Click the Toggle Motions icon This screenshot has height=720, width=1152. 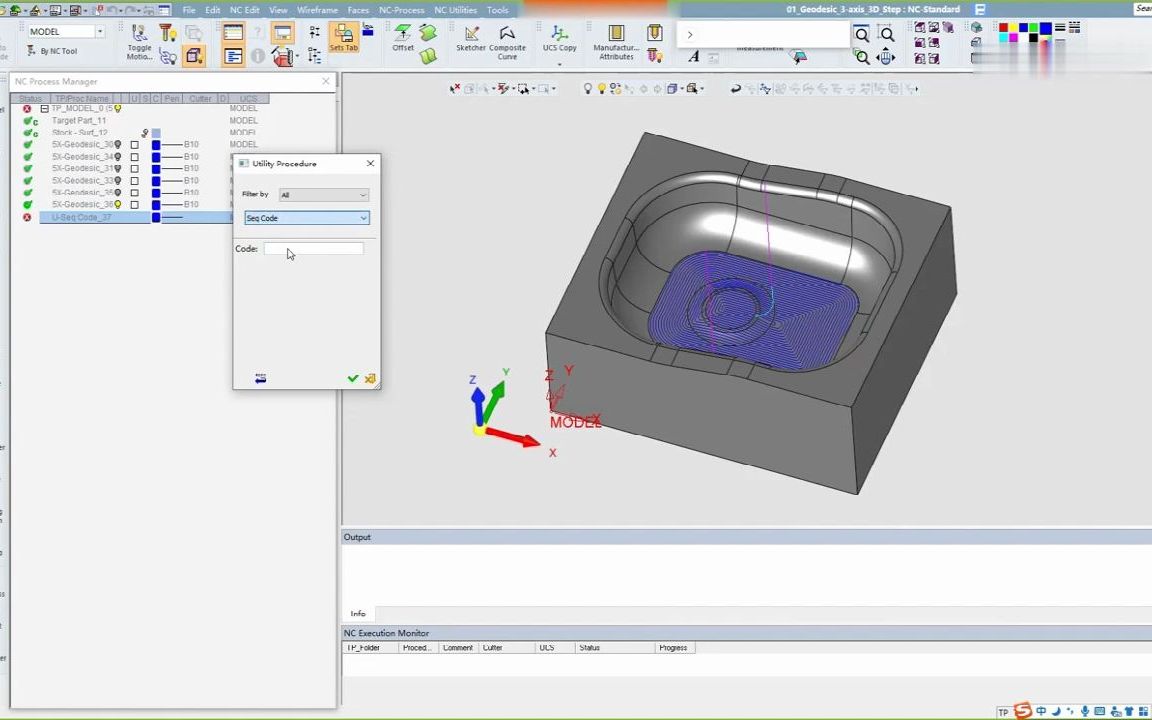pos(139,38)
